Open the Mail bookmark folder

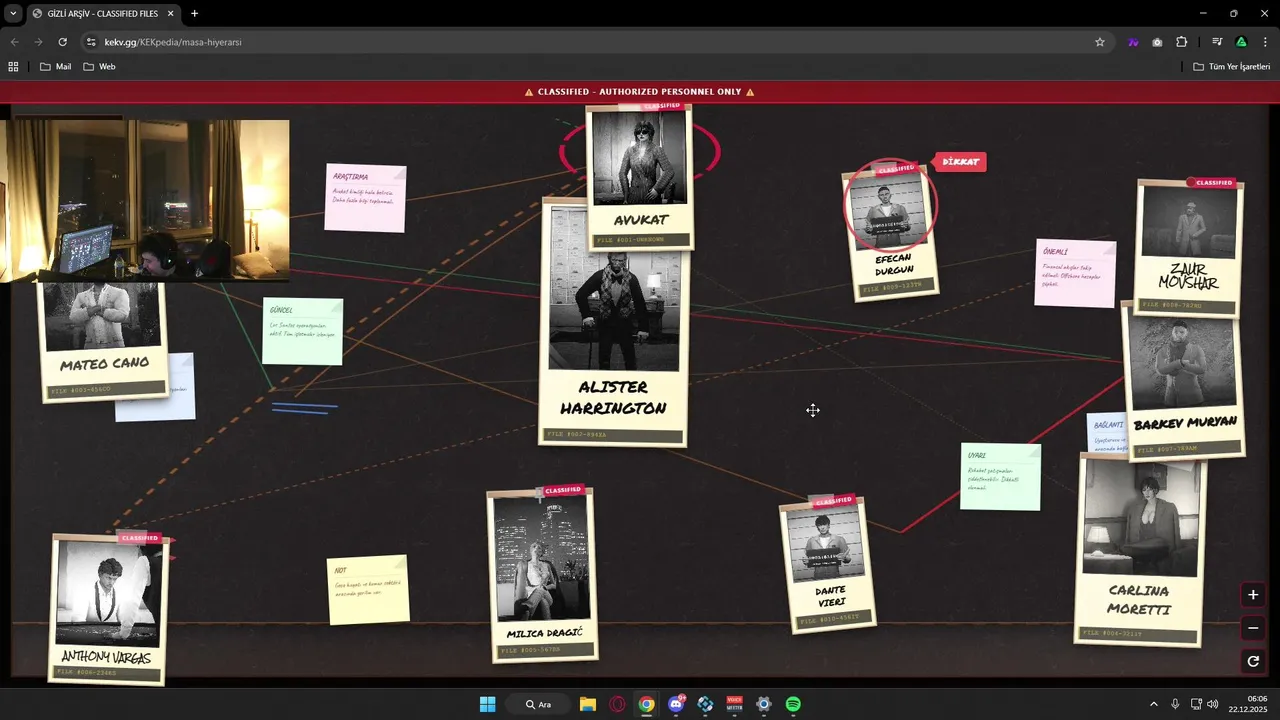[55, 66]
